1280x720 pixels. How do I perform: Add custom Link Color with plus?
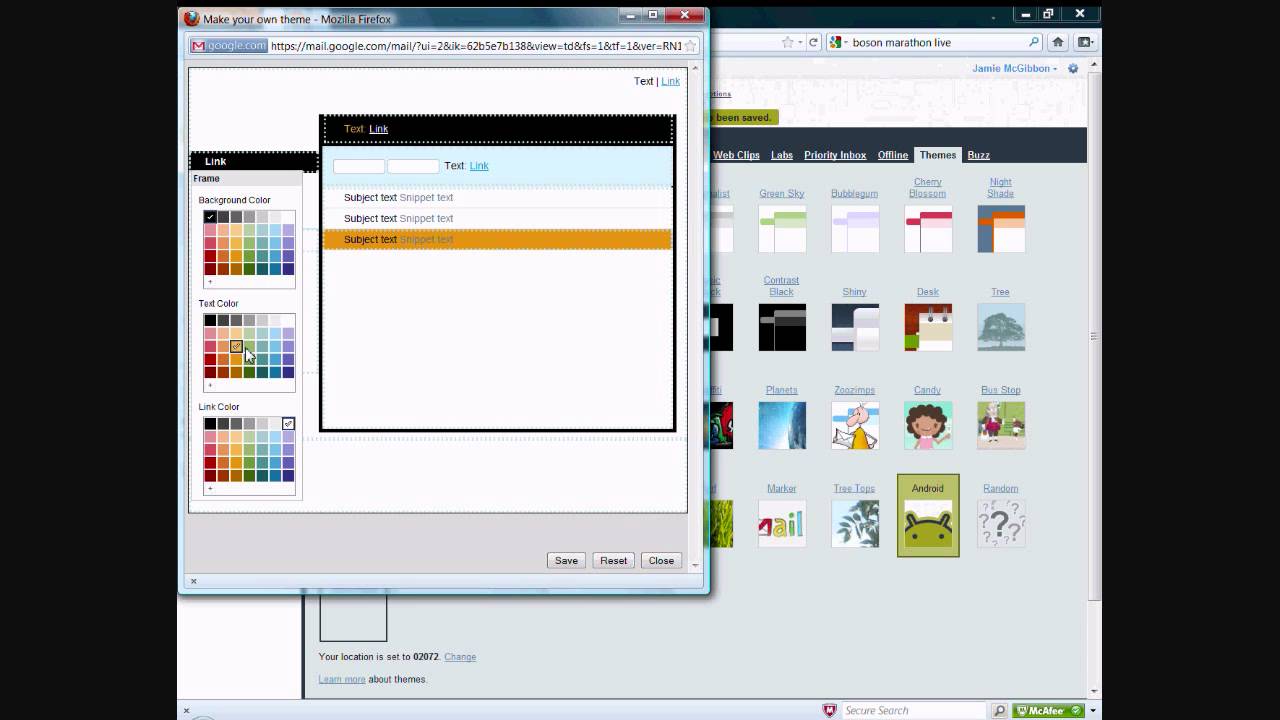click(210, 488)
